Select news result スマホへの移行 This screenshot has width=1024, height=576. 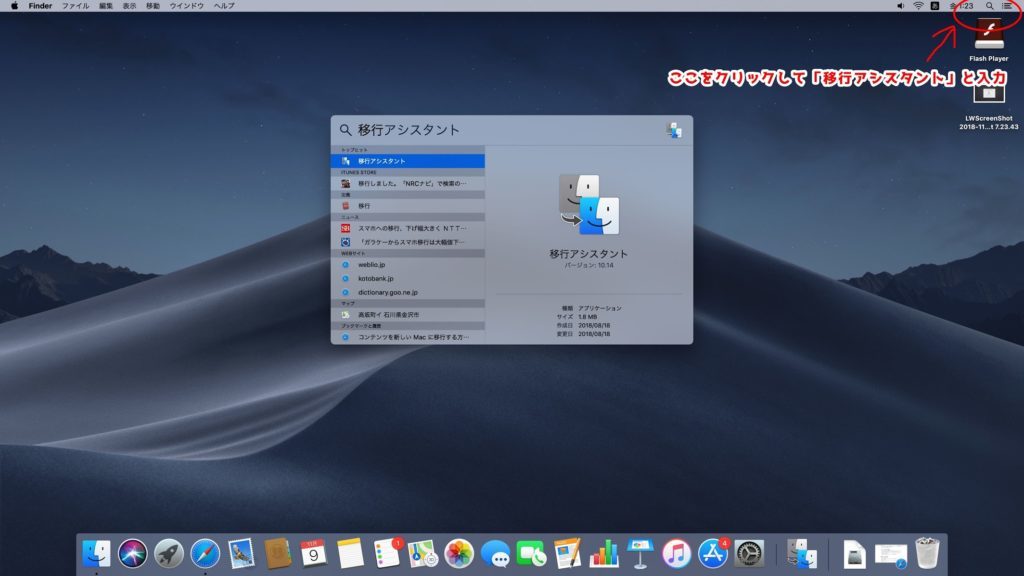click(408, 229)
